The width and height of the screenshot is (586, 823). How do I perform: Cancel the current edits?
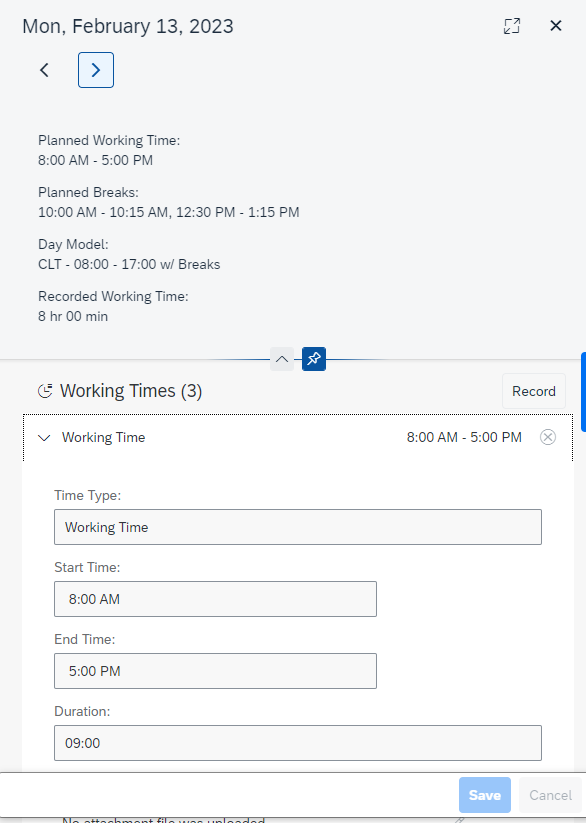550,795
